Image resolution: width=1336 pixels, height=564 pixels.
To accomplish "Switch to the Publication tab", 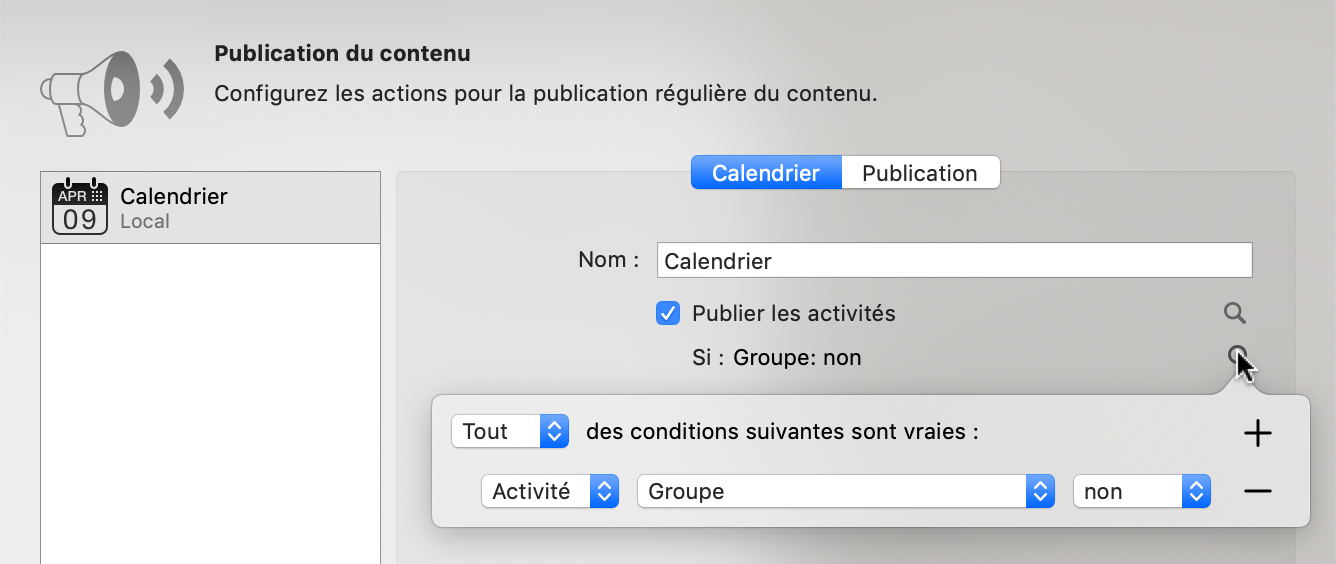I will coord(920,173).
